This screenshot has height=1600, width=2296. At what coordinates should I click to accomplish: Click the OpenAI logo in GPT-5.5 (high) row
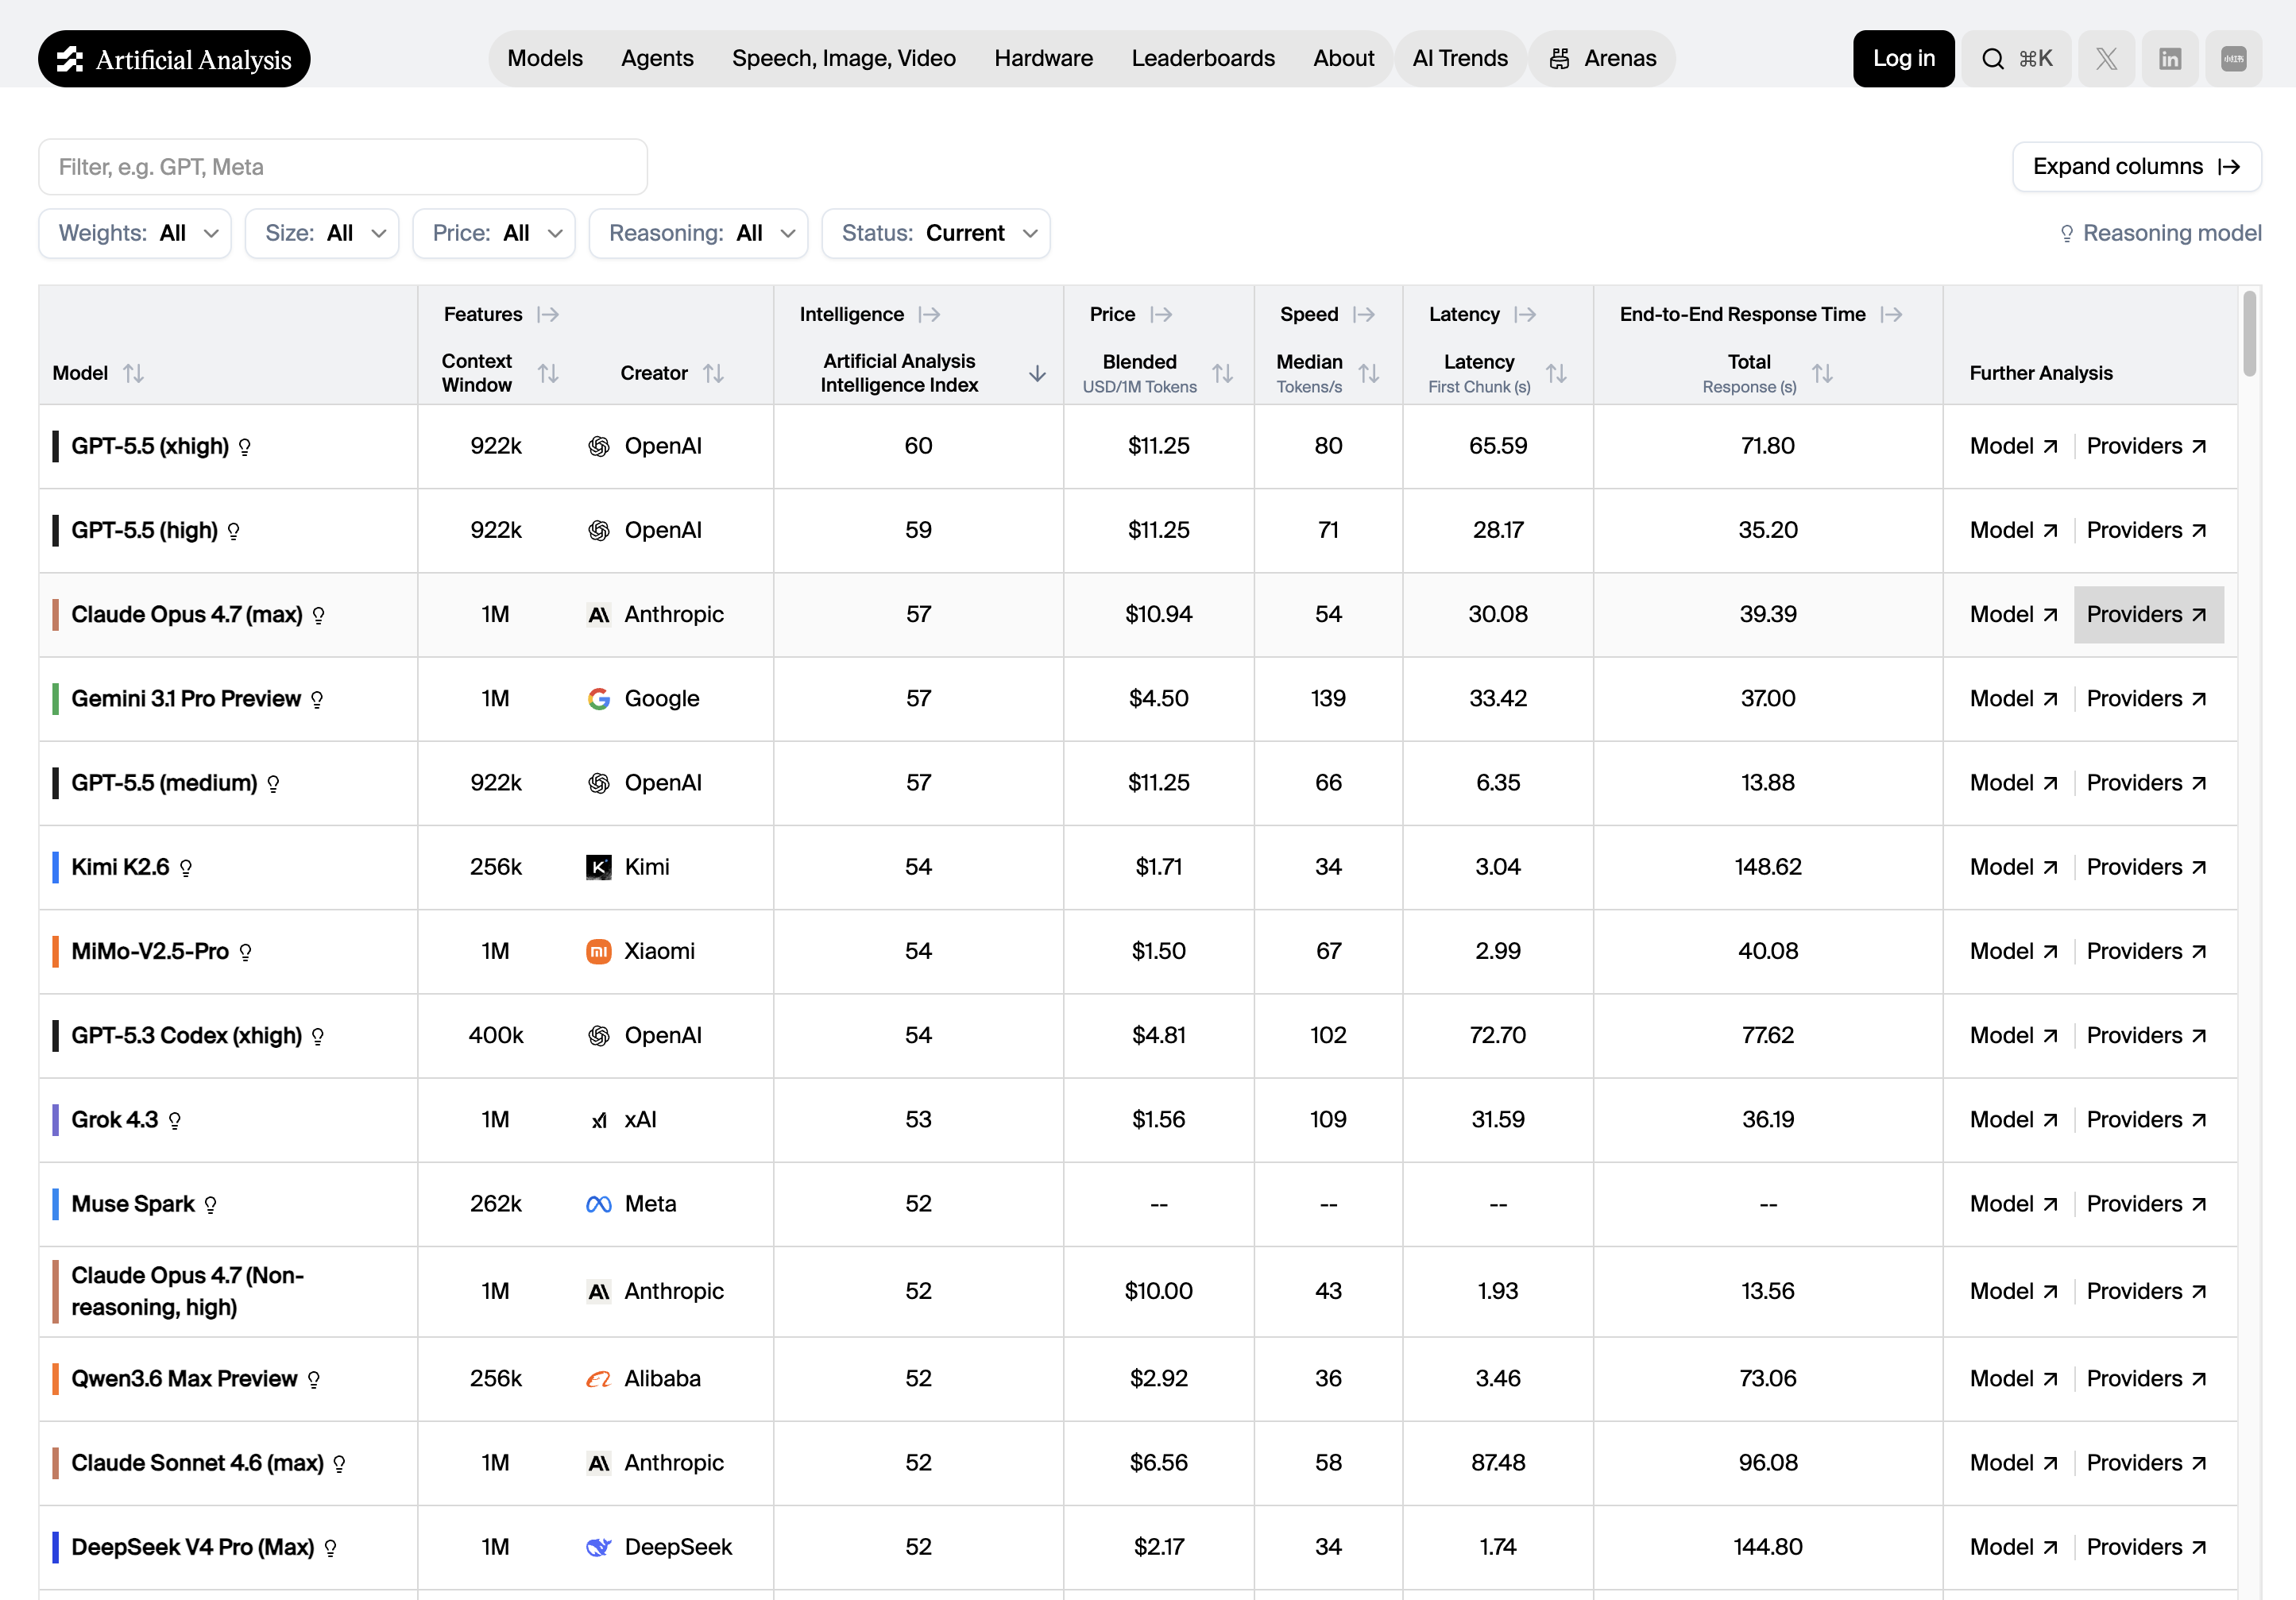point(598,530)
